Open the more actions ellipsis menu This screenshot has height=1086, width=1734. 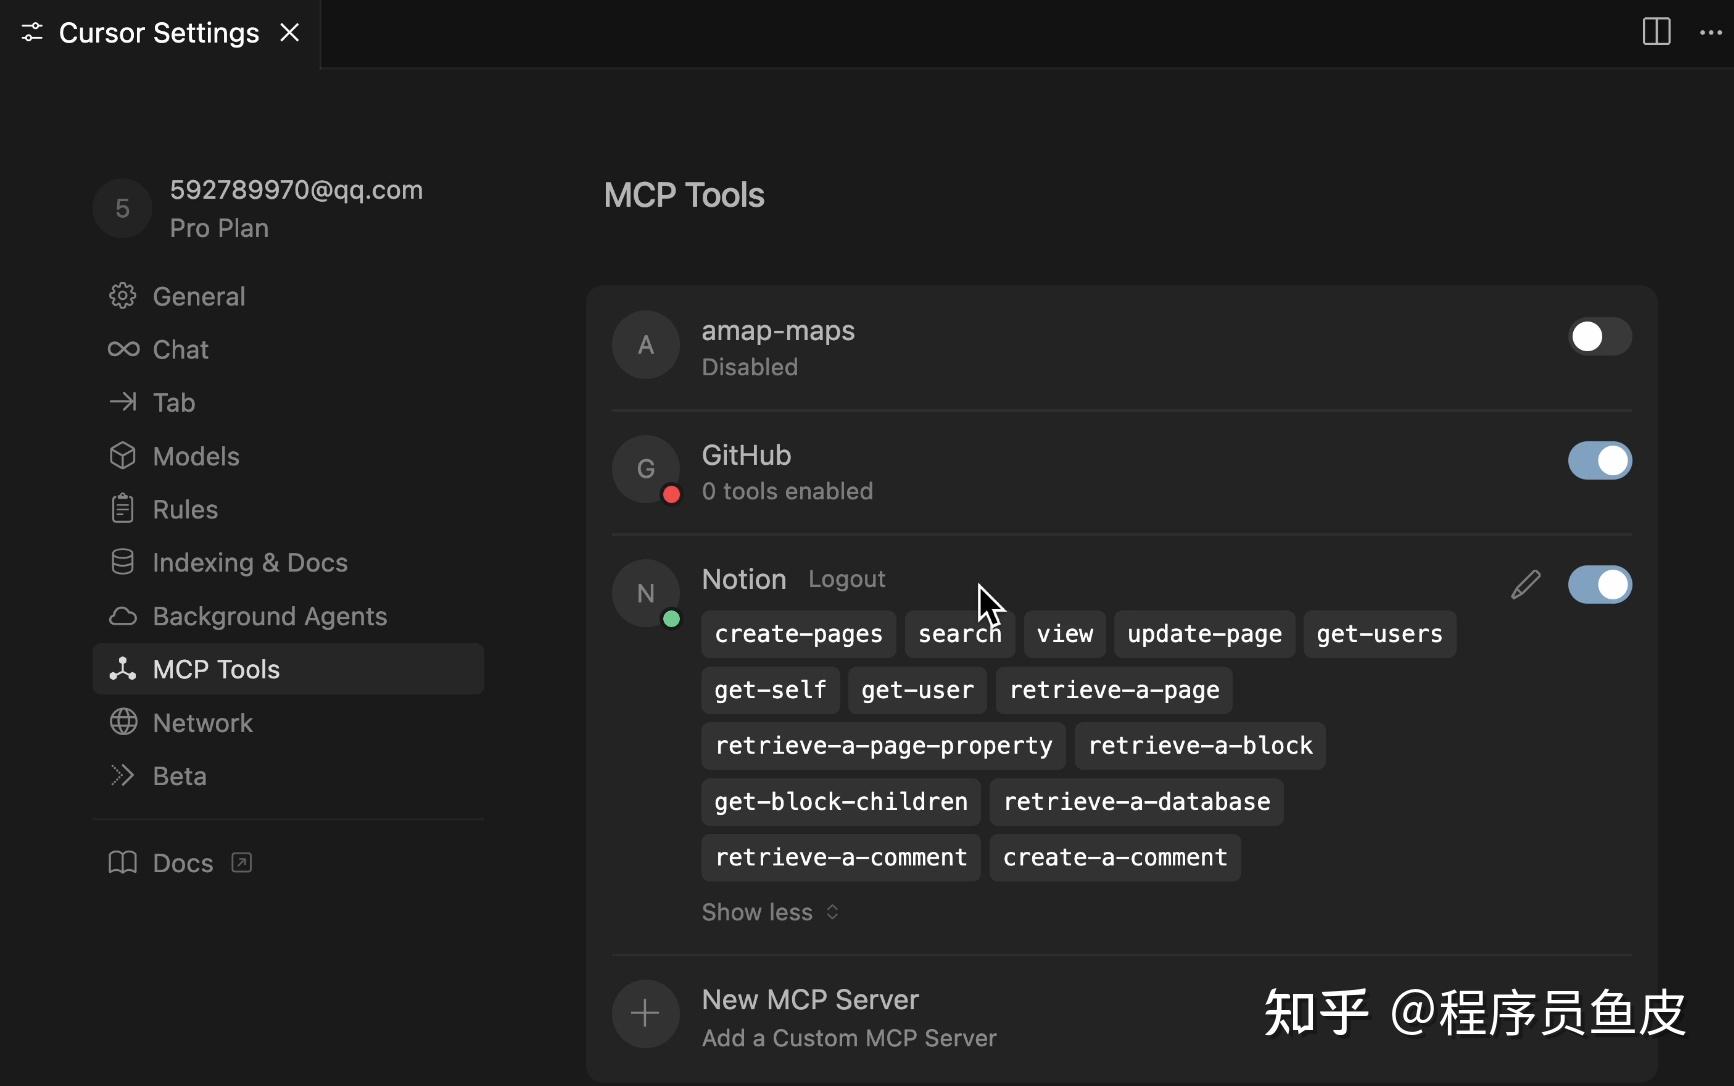[1711, 32]
